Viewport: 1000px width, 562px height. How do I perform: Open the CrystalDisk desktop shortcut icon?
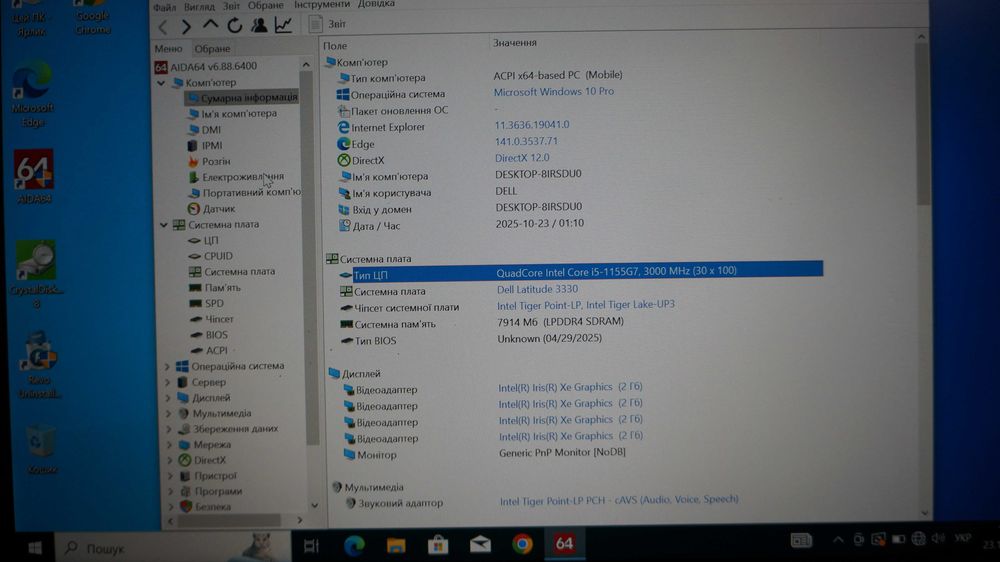click(36, 274)
